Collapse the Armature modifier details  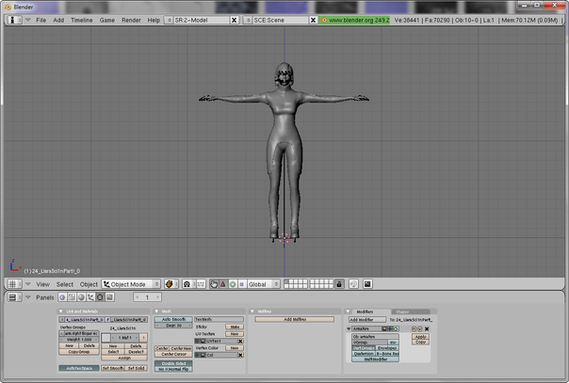(349, 329)
